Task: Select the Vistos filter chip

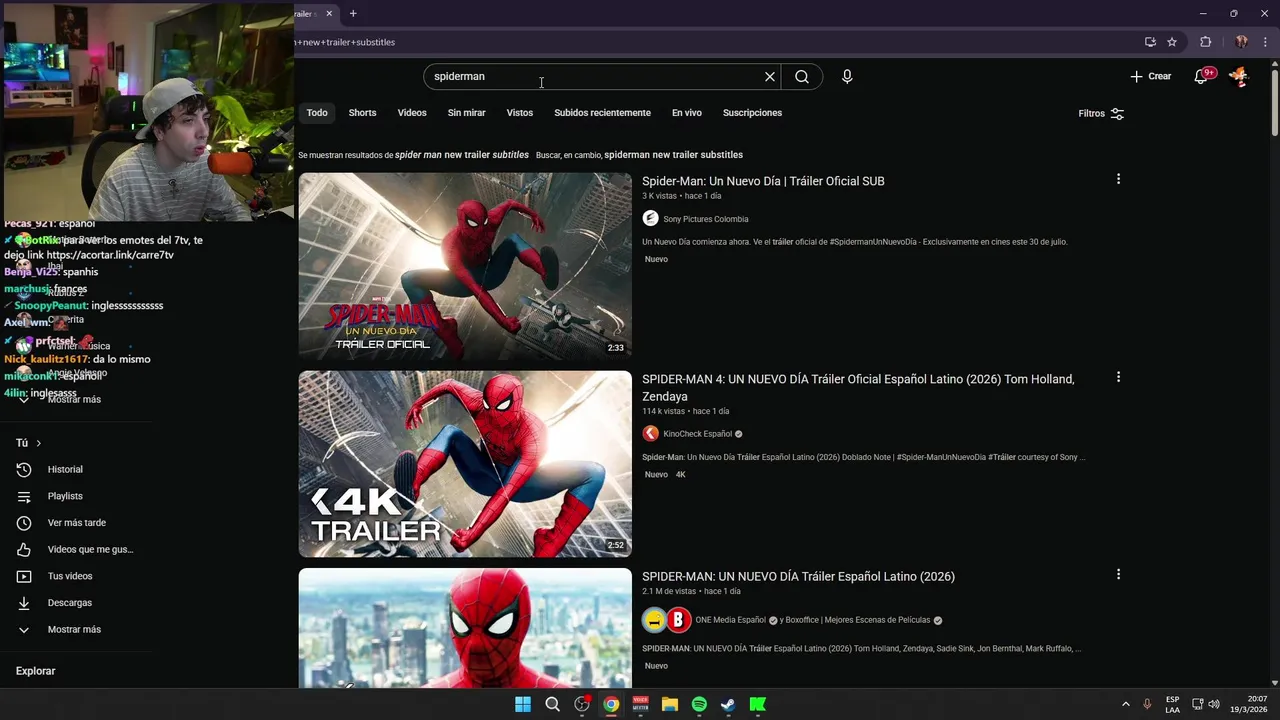Action: tap(520, 113)
